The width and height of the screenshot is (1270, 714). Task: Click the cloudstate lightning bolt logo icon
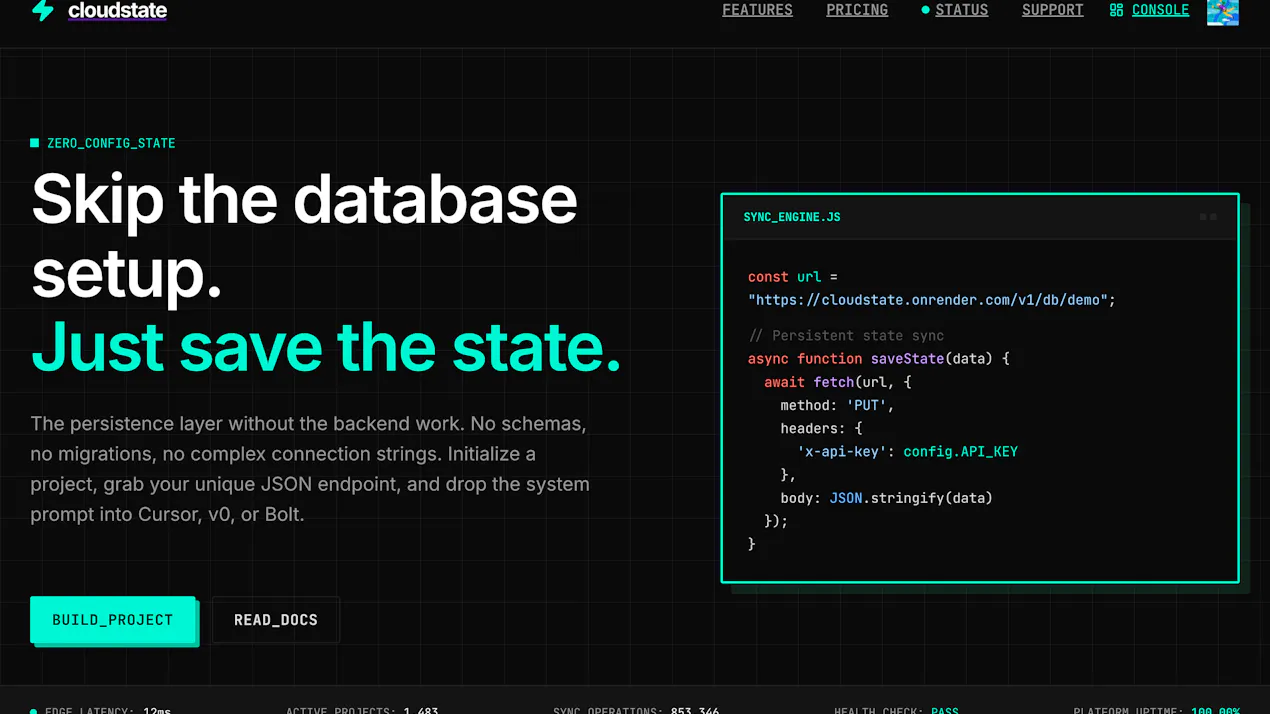tap(43, 10)
